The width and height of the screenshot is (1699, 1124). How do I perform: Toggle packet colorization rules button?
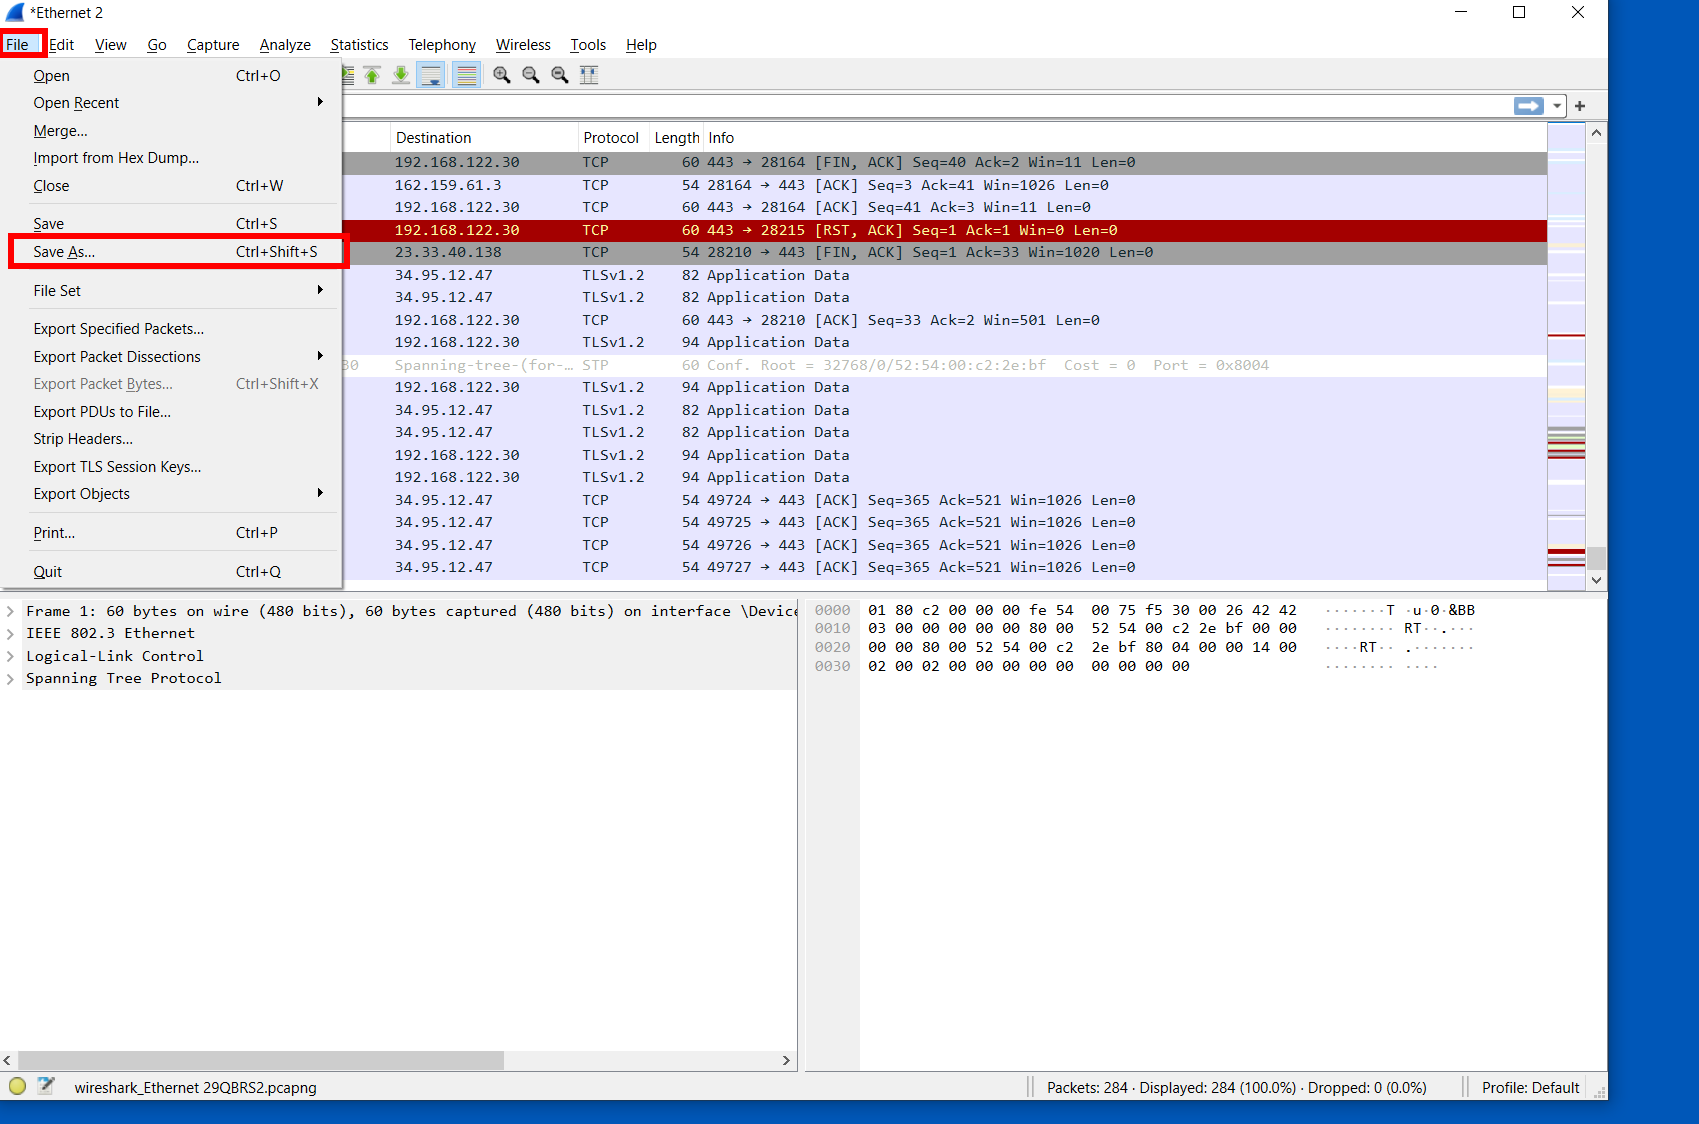[x=466, y=75]
